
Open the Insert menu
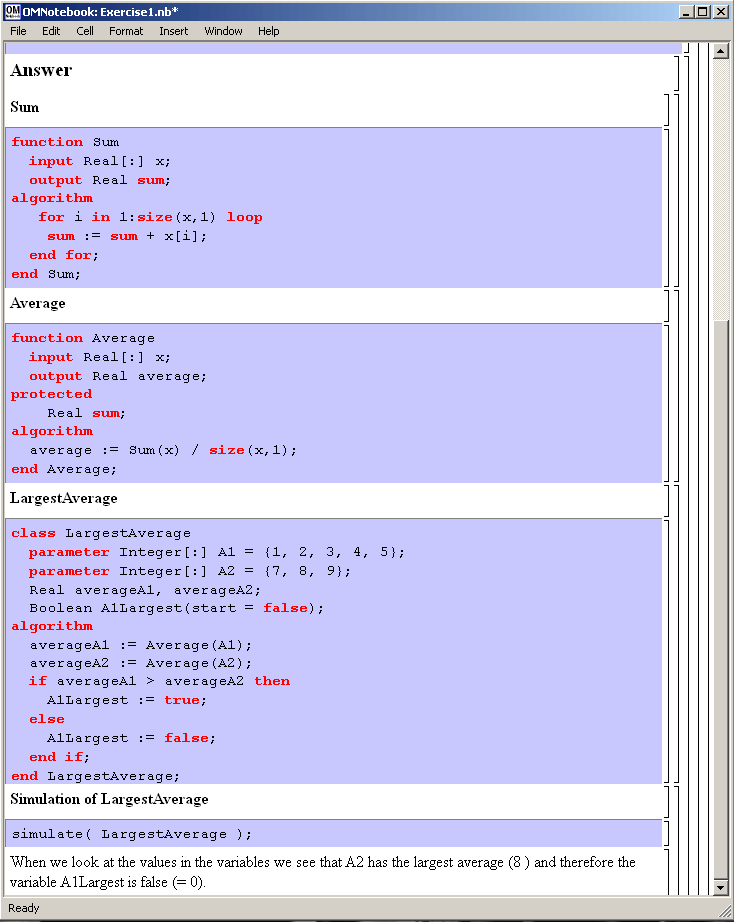coord(173,31)
